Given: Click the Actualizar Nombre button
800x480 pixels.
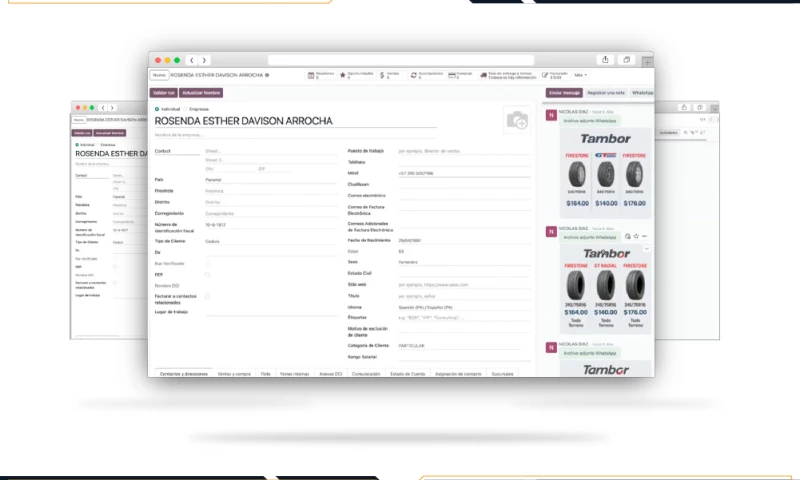Looking at the screenshot, I should [202, 92].
